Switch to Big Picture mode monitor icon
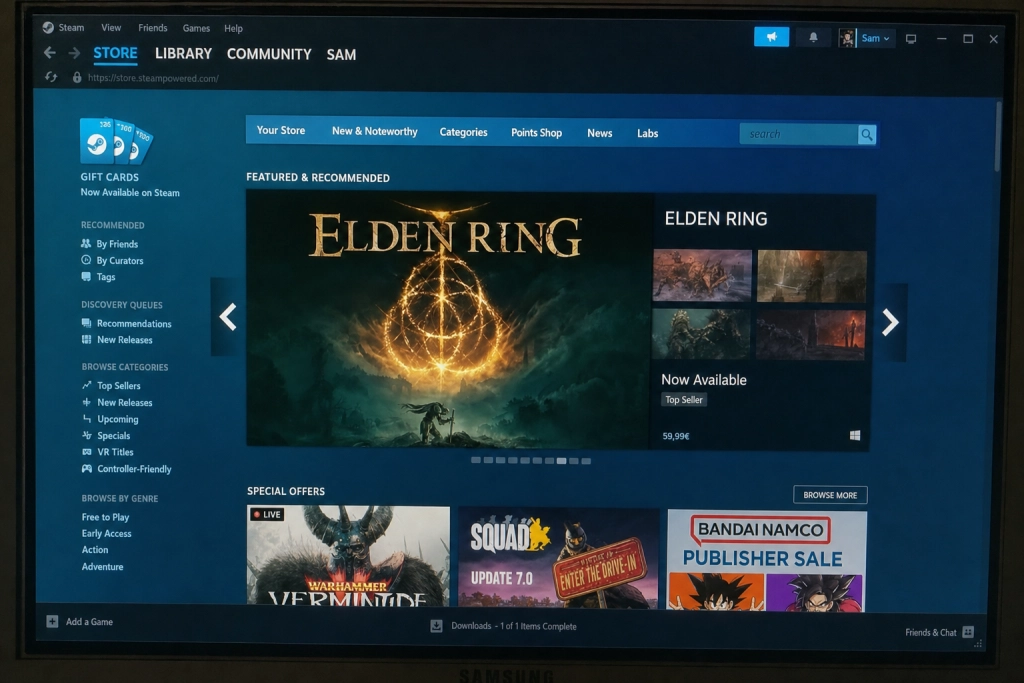Viewport: 1024px width, 683px height. [x=911, y=39]
